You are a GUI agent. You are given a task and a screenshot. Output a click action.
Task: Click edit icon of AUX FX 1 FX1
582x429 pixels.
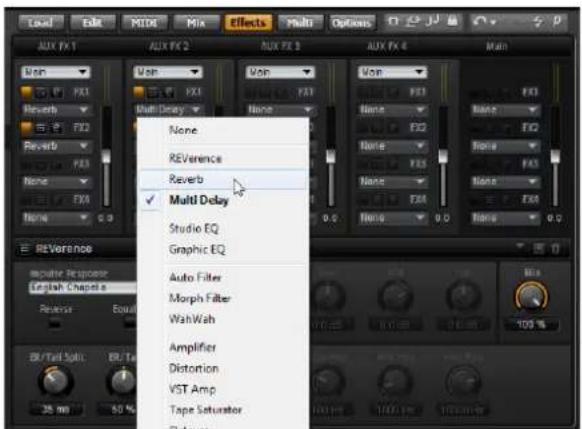57,92
